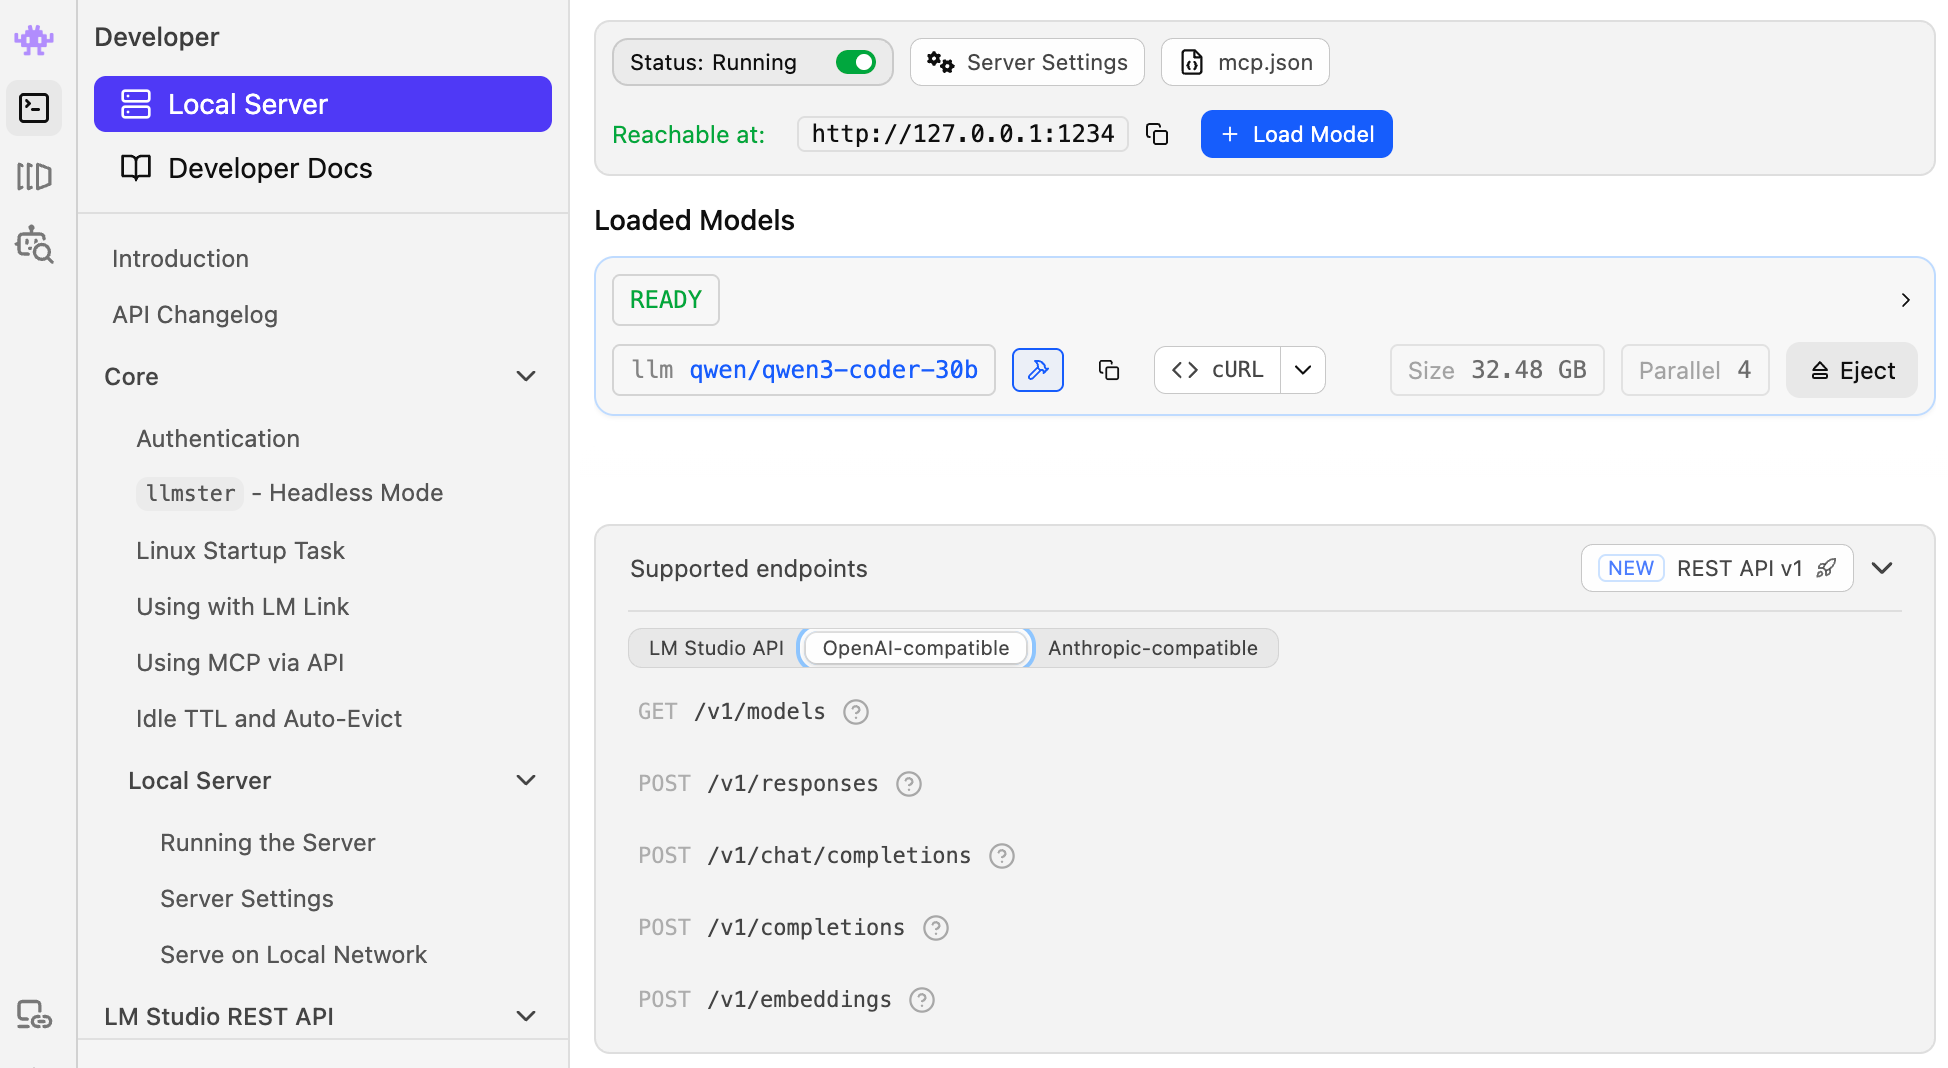Collapse the LM Studio REST API section
Screen dimensions: 1948x1068
[x=526, y=1016]
